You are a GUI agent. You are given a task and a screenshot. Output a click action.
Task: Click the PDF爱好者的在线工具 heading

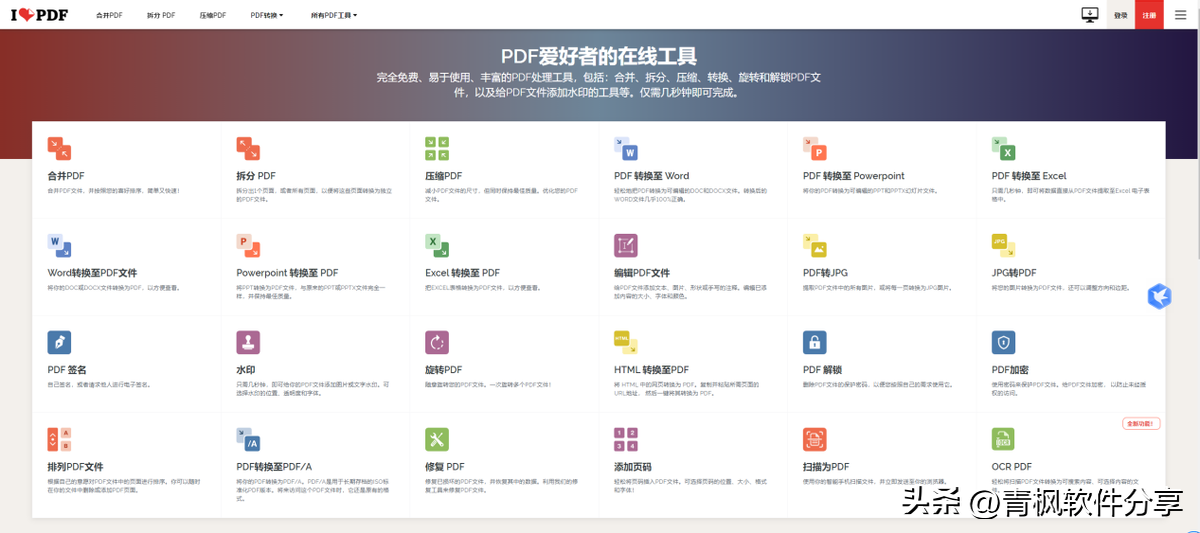(x=599, y=56)
